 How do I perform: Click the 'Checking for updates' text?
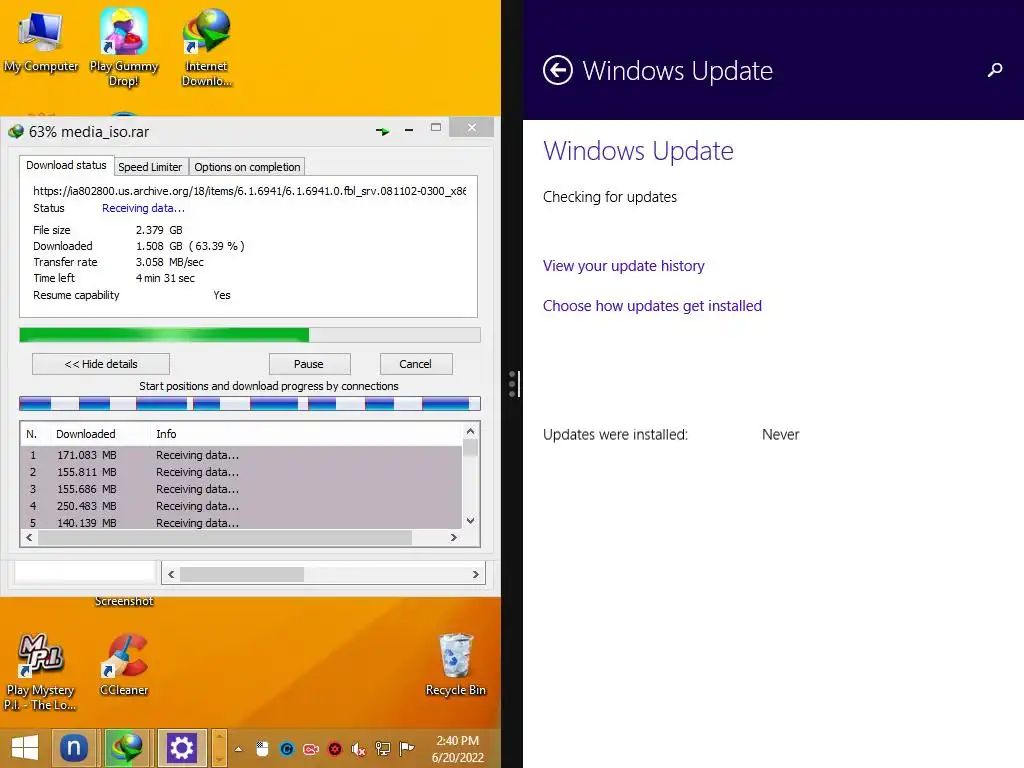pyautogui.click(x=610, y=197)
